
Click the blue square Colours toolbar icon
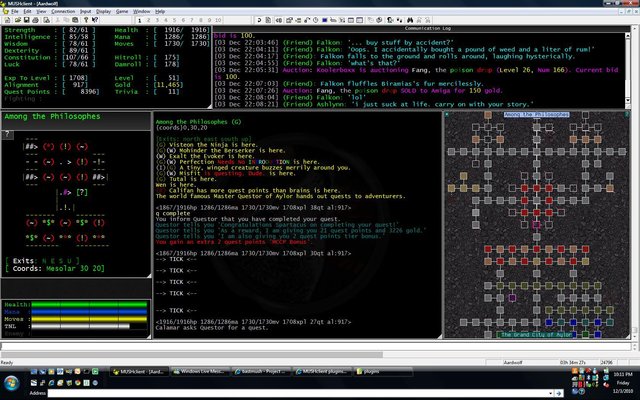pyautogui.click(x=324, y=20)
